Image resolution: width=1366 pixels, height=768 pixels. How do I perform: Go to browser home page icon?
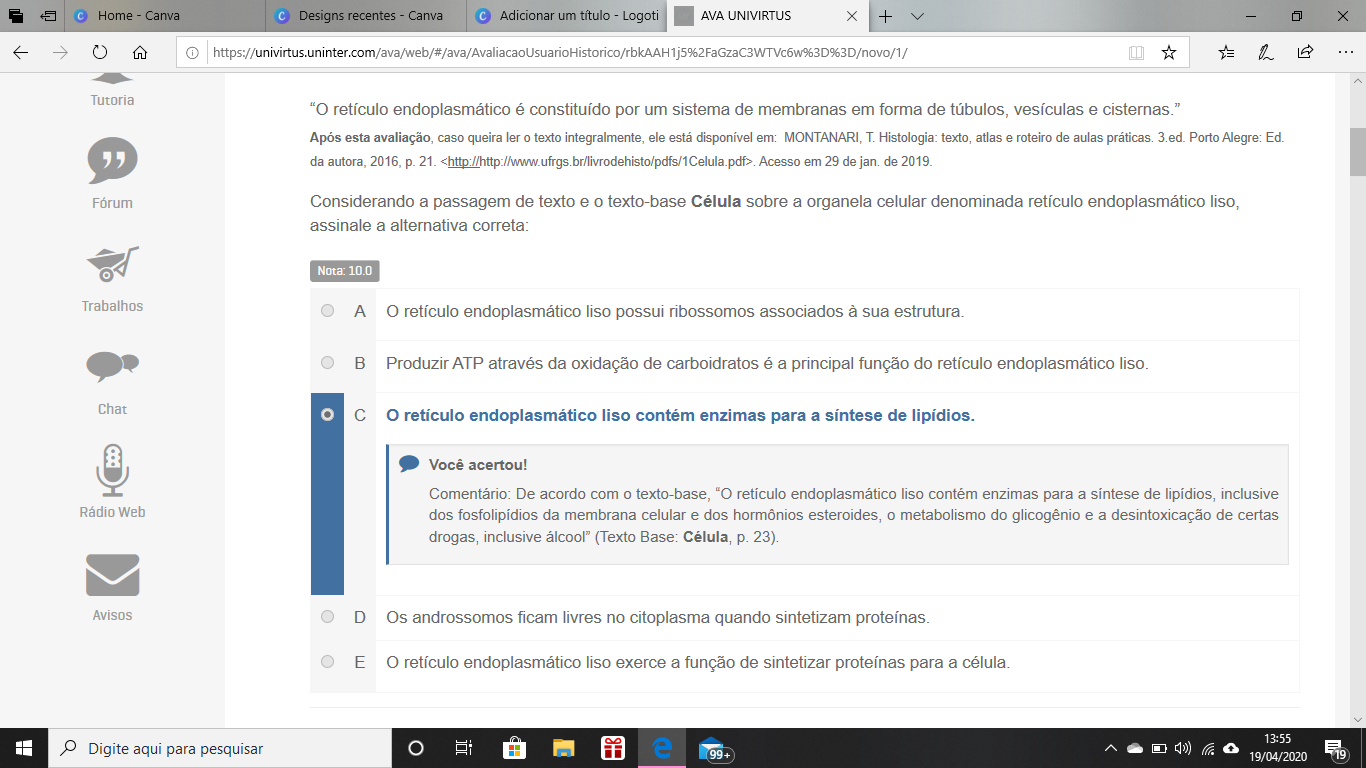[x=140, y=53]
